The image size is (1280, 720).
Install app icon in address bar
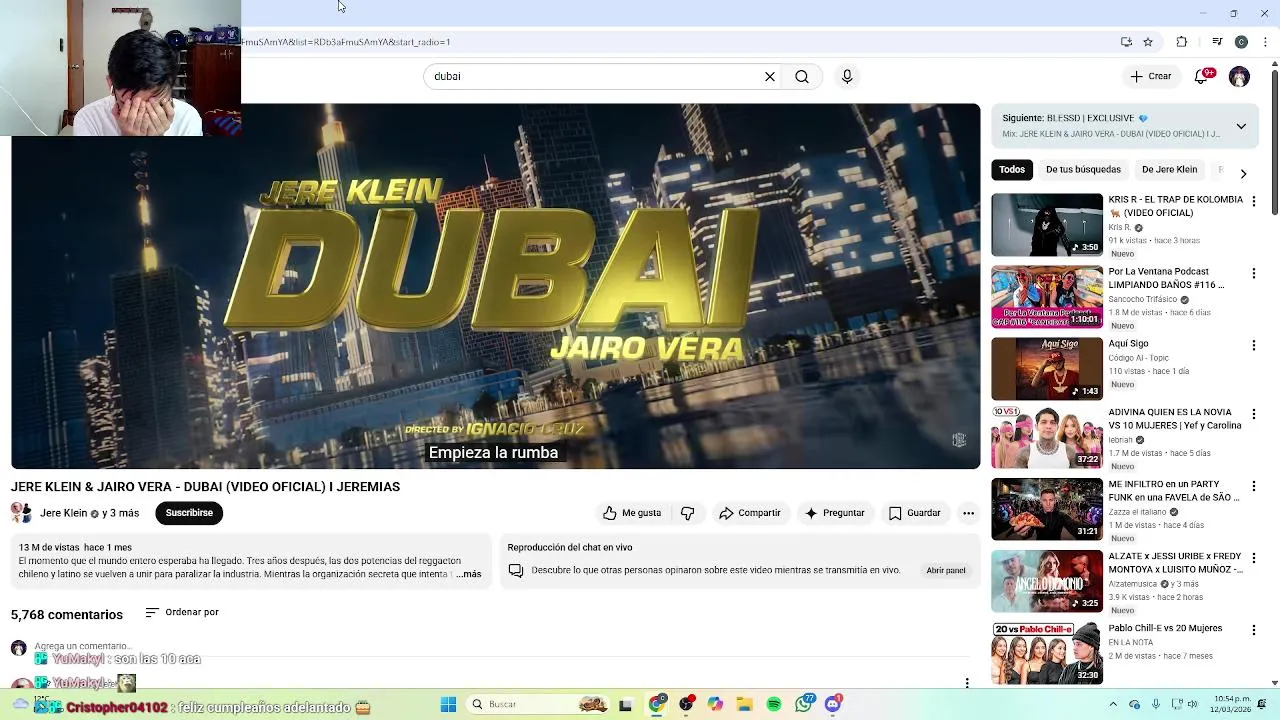(x=1126, y=42)
